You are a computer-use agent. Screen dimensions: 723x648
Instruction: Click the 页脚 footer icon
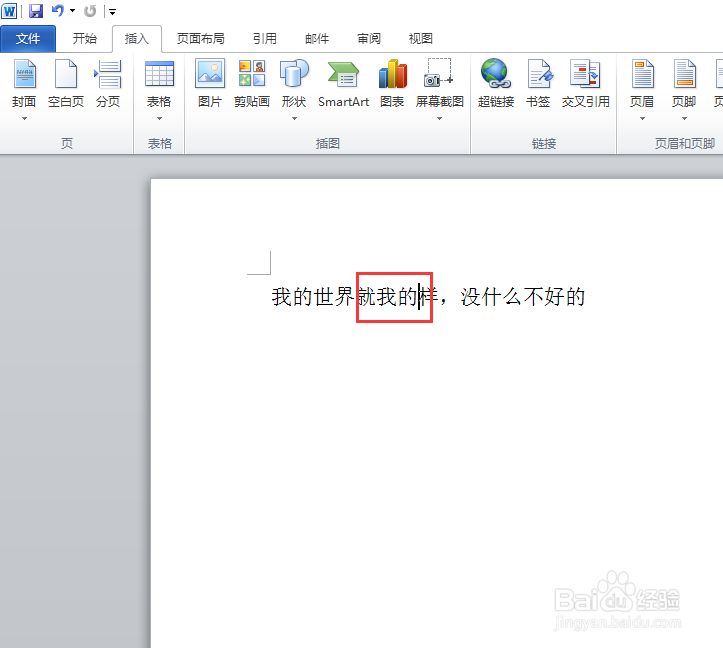pyautogui.click(x=684, y=74)
